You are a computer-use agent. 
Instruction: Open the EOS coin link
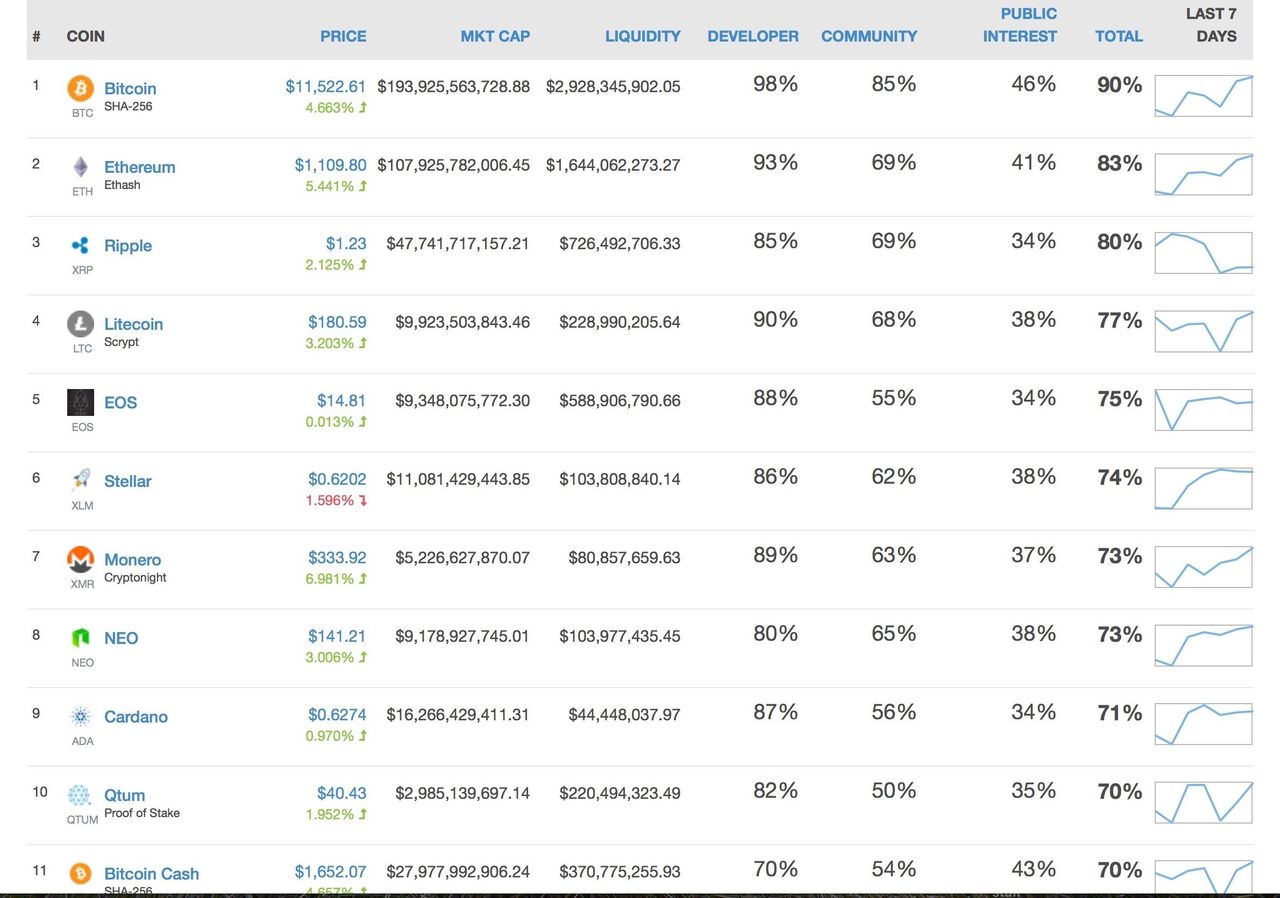pos(120,402)
